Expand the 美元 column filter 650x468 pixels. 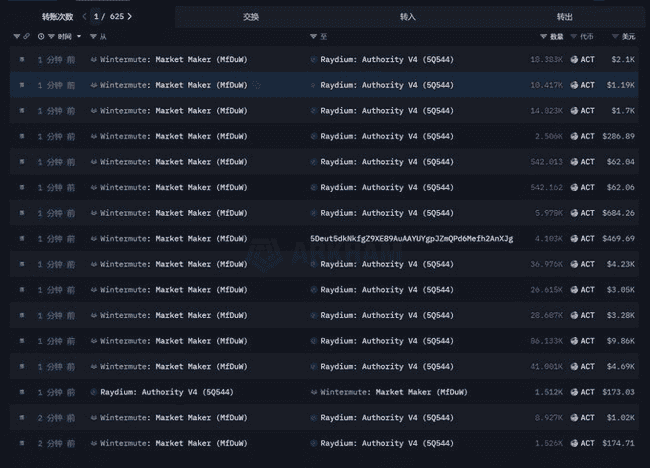click(613, 37)
